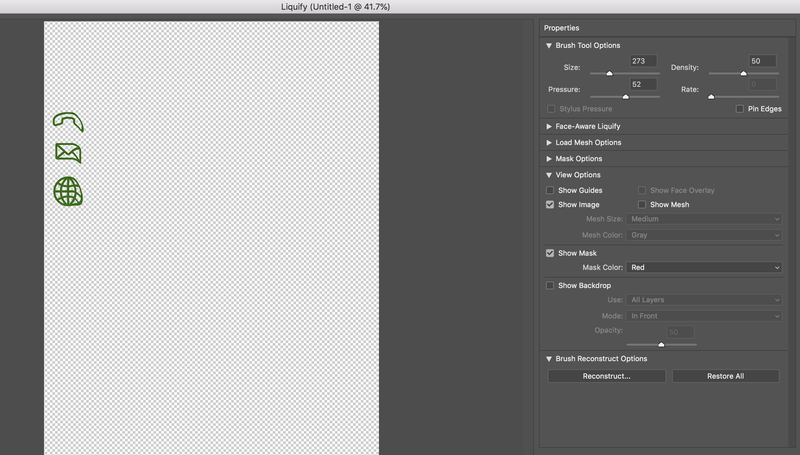
Task: Click the Restore All button
Action: pyautogui.click(x=726, y=376)
